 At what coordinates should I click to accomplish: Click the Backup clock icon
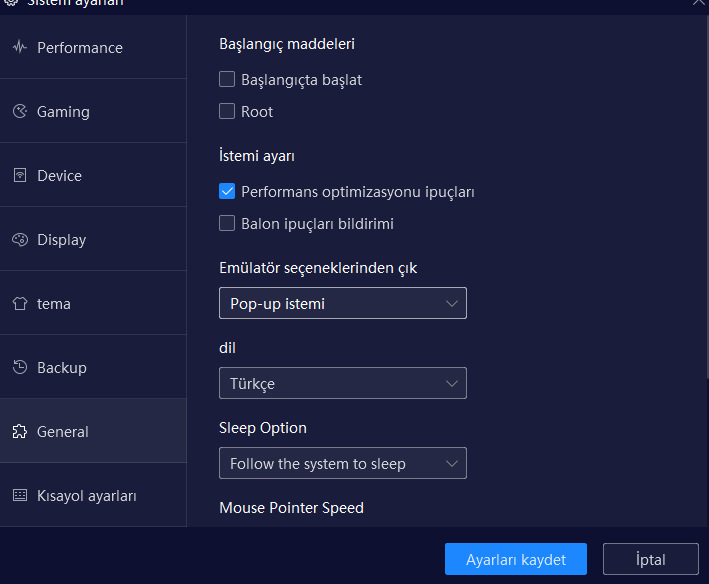tap(19, 367)
